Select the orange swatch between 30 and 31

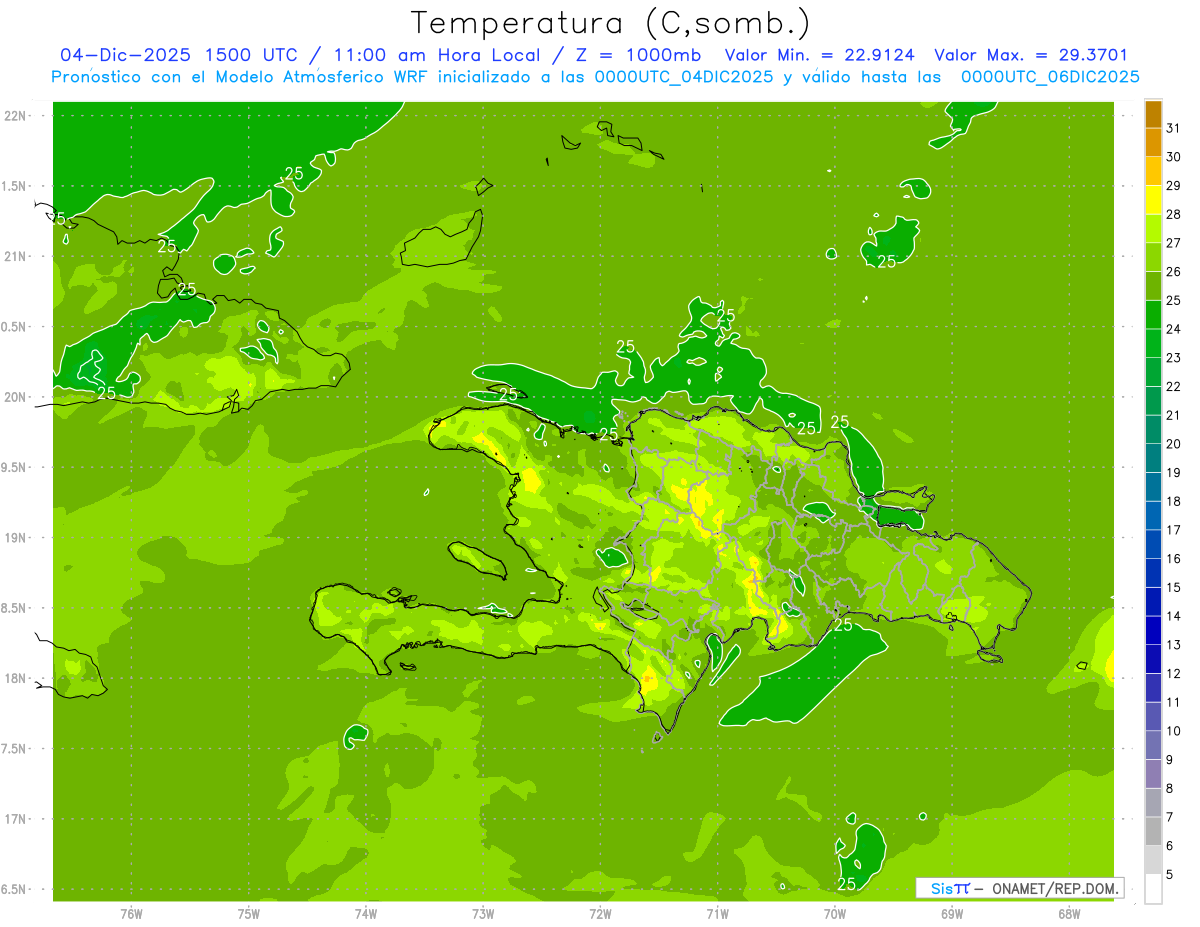click(x=1153, y=143)
